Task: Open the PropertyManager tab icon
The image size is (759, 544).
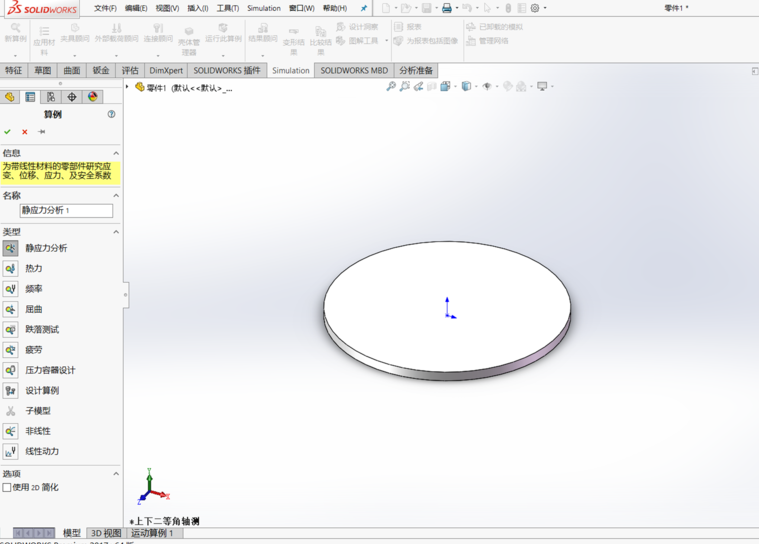Action: pos(30,97)
